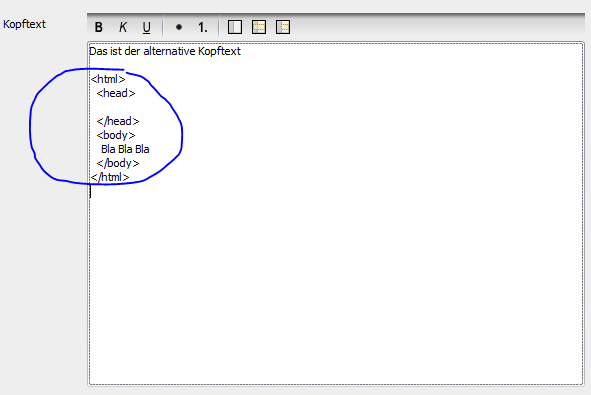Click the word 'alternative' in the first line
Screen dimensions: 591x395
169,51
